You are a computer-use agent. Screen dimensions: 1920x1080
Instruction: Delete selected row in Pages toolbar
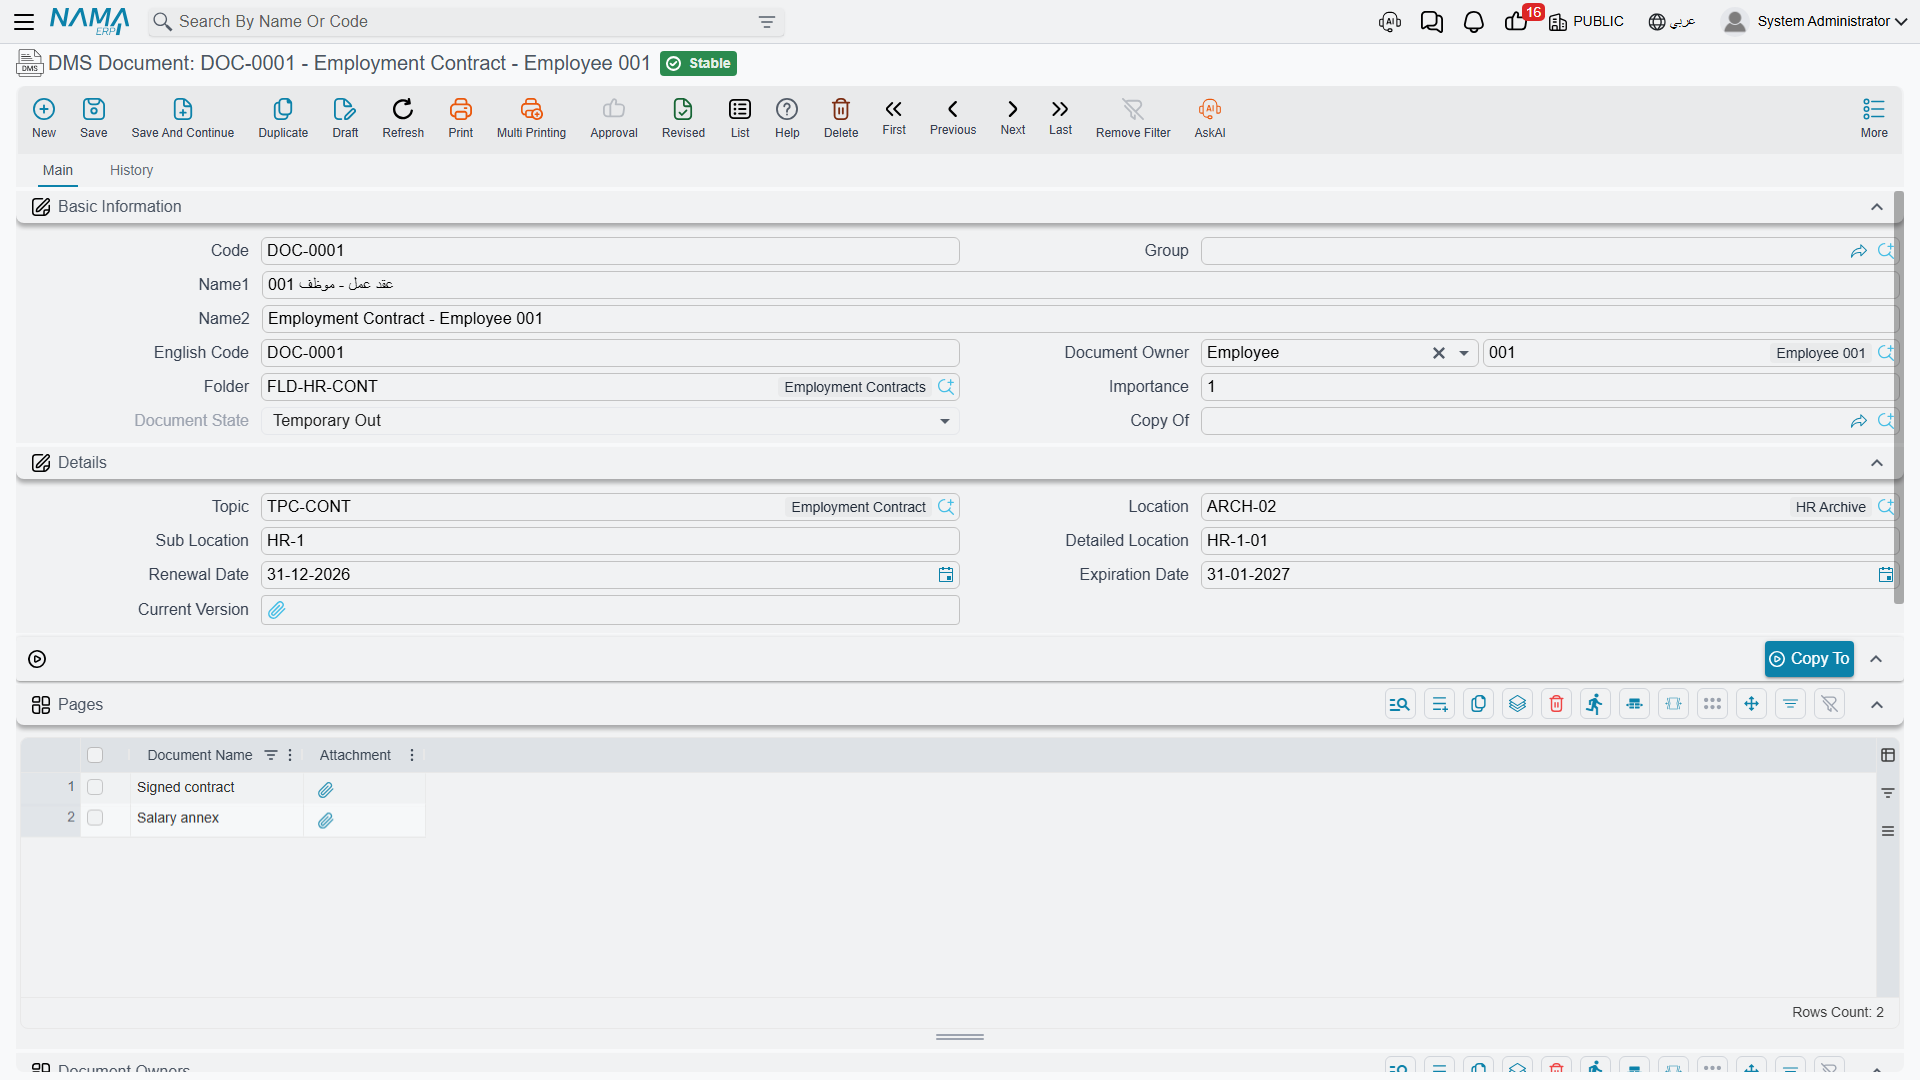click(1556, 704)
